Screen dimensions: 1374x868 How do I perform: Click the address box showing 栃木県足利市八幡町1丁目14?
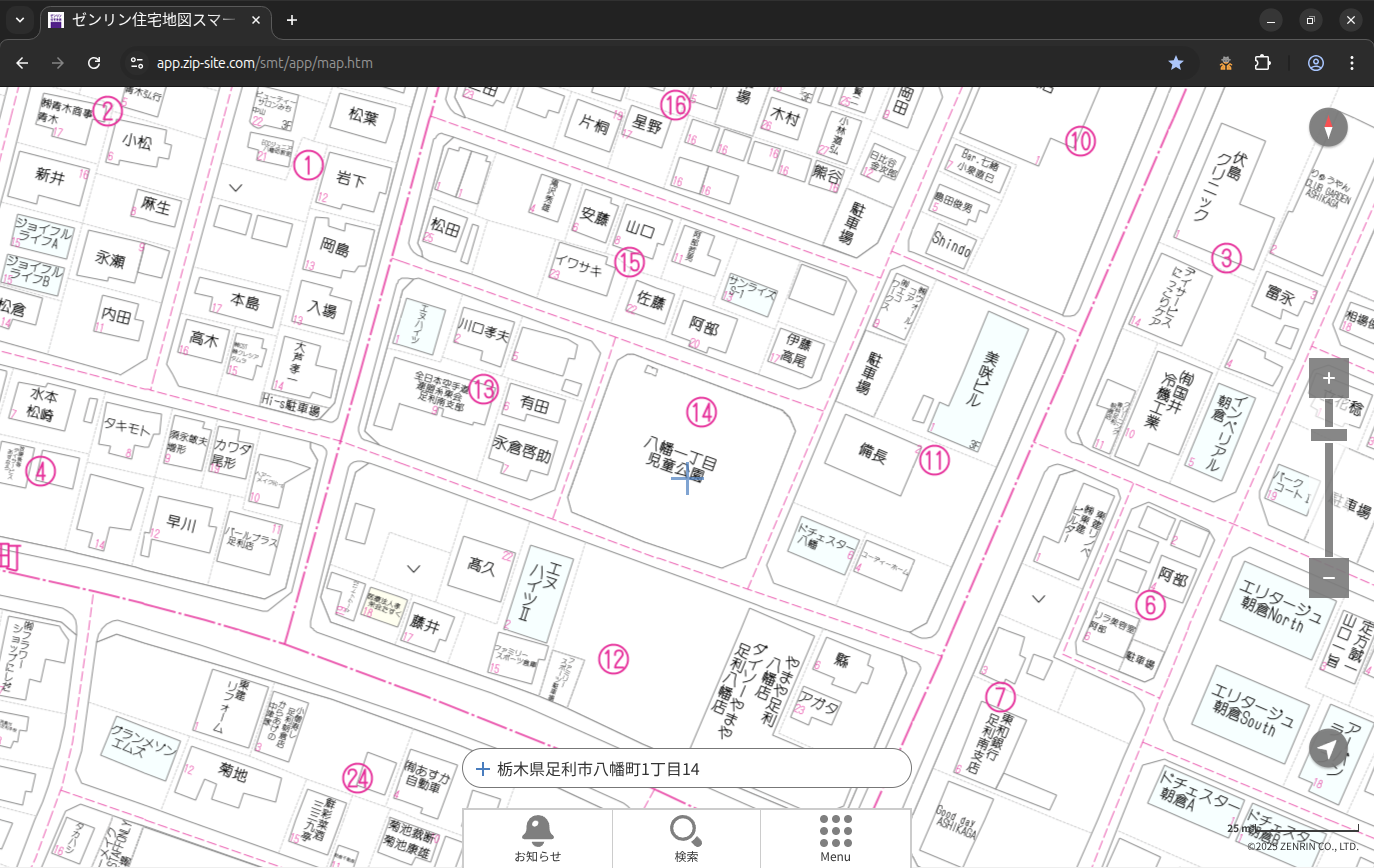point(687,769)
